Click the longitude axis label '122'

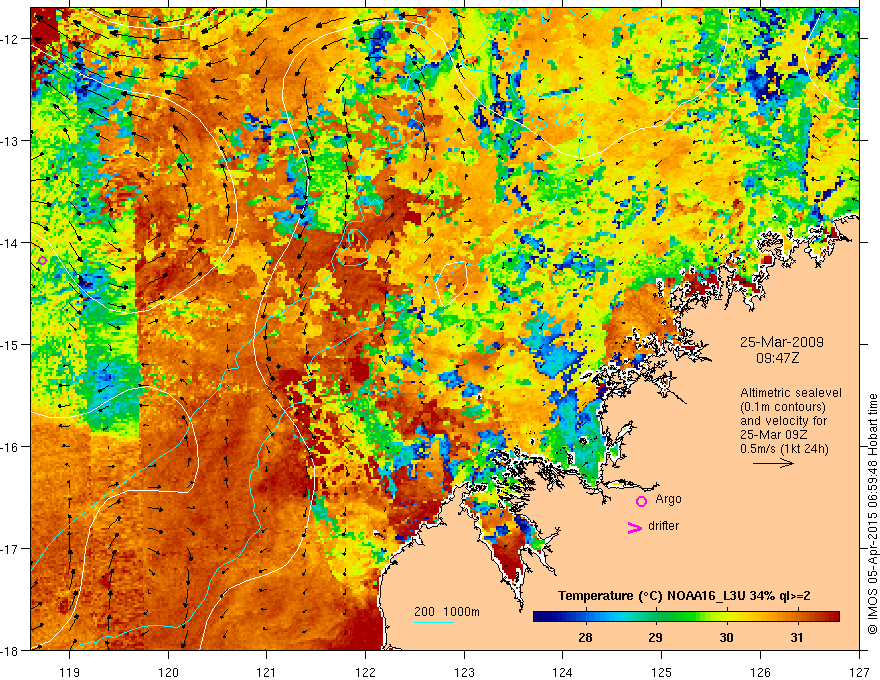(365, 672)
